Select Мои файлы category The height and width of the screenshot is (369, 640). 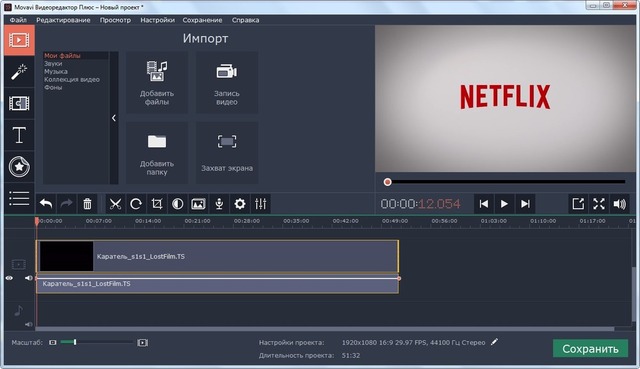click(x=62, y=56)
